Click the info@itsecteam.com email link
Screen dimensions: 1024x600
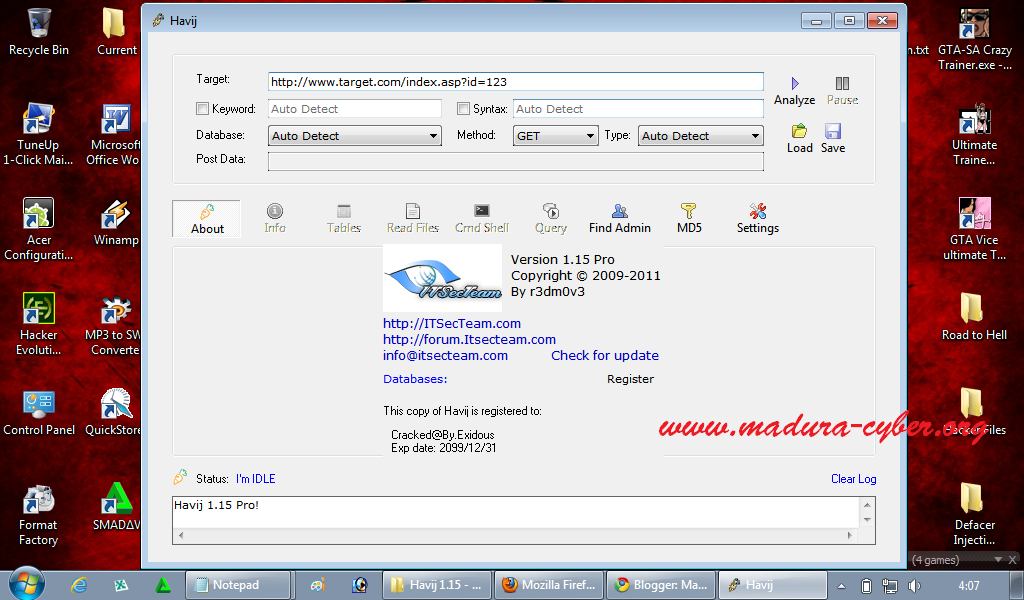[445, 355]
